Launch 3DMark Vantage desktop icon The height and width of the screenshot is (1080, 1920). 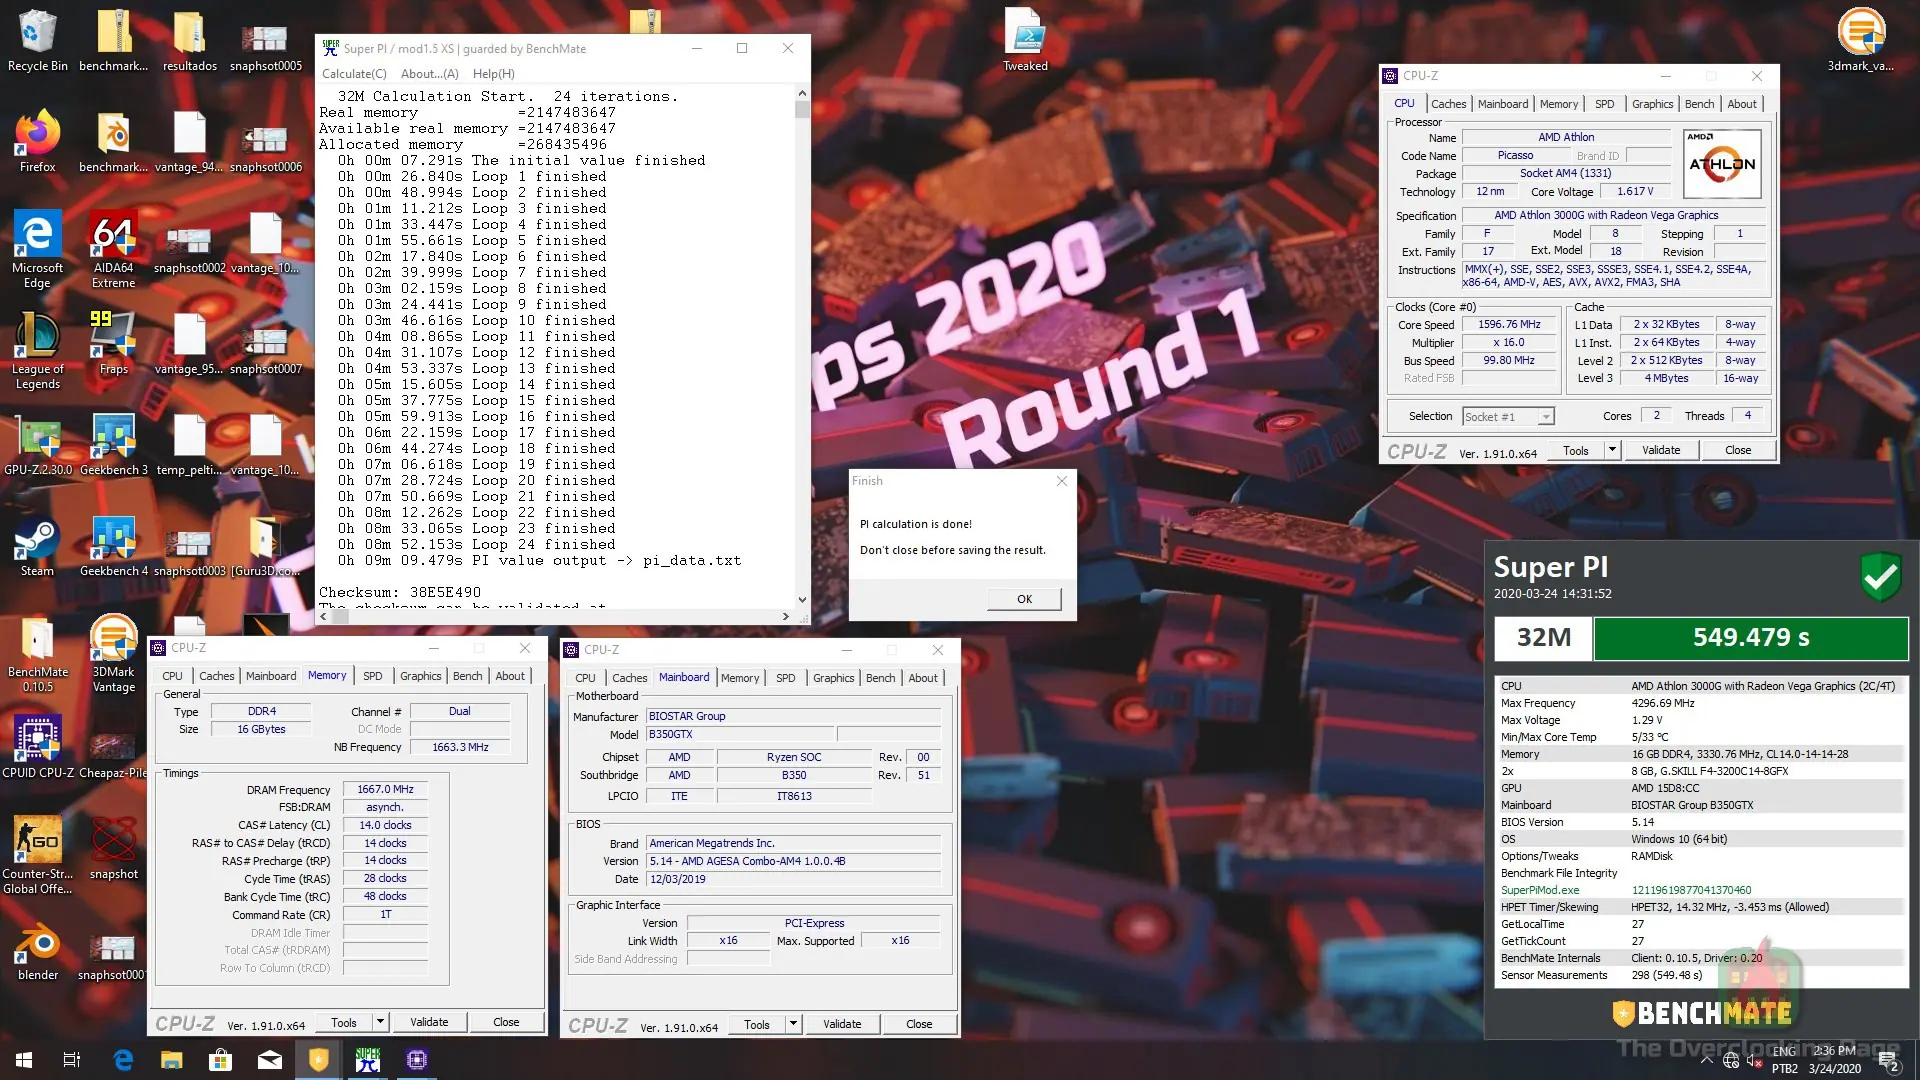[113, 654]
